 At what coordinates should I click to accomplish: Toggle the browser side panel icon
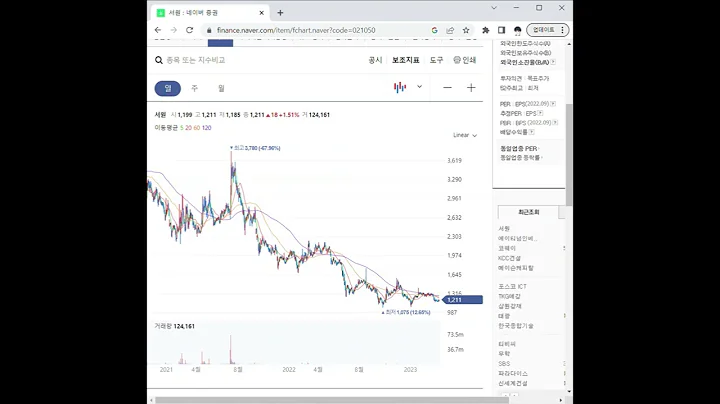click(501, 30)
